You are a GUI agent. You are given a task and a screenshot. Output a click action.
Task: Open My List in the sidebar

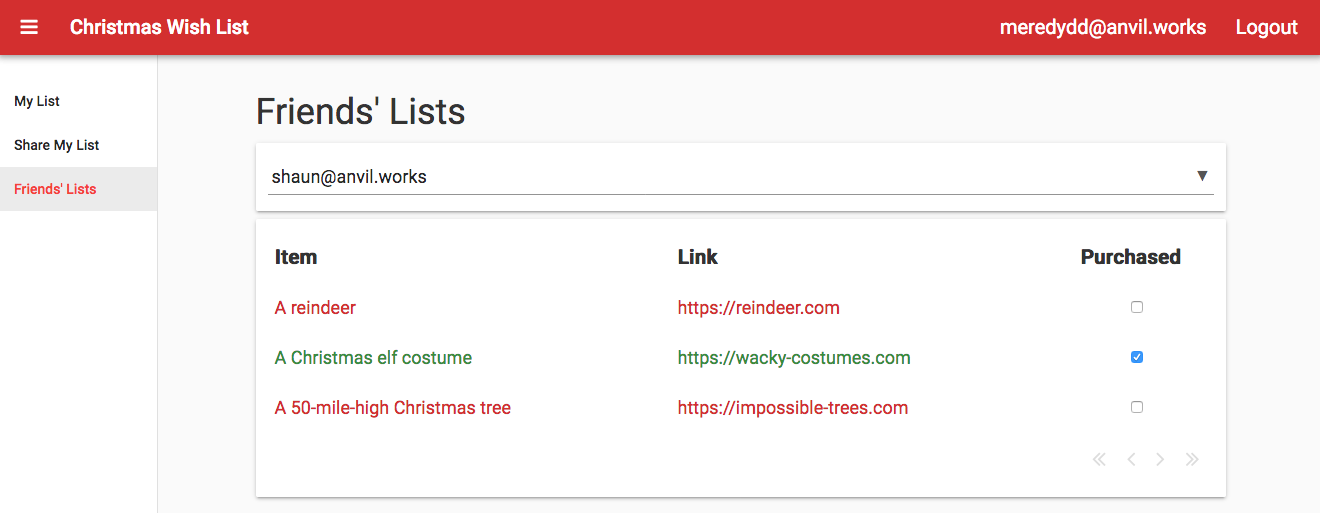coord(37,101)
